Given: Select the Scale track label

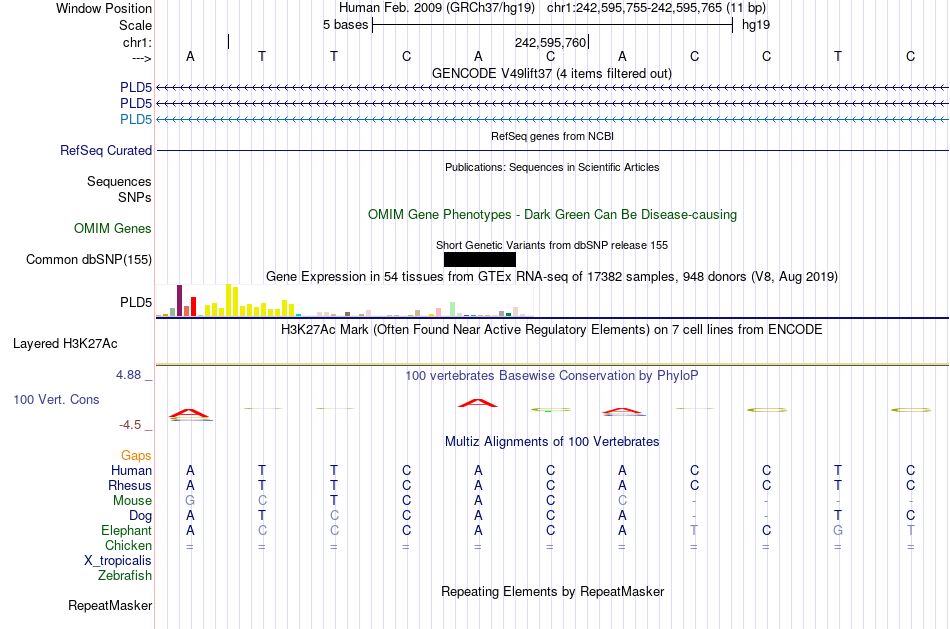Looking at the screenshot, I should point(135,25).
